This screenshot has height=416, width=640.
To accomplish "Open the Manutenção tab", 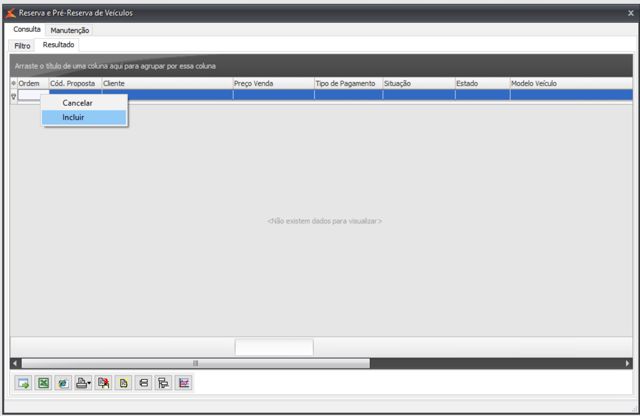I will click(x=69, y=30).
